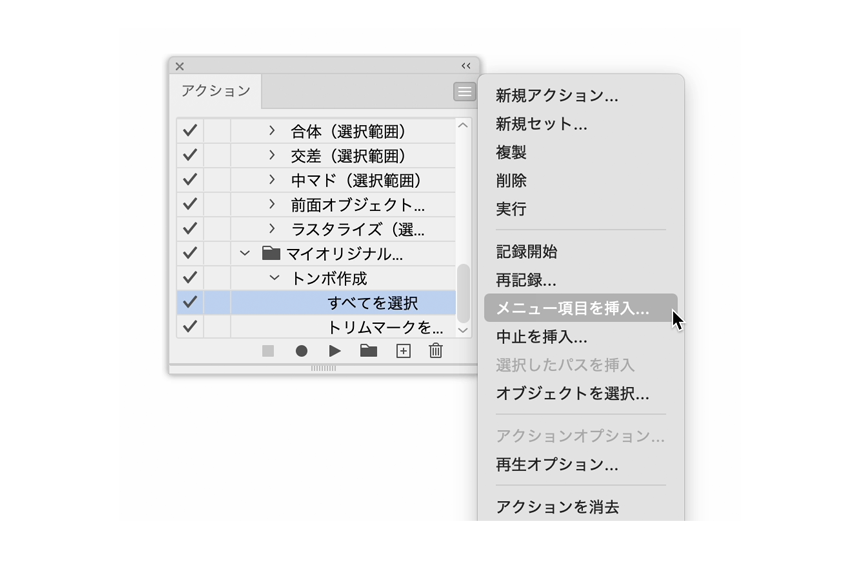Select オブジェクトを選択... menu item
860x568 pixels.
[573, 393]
